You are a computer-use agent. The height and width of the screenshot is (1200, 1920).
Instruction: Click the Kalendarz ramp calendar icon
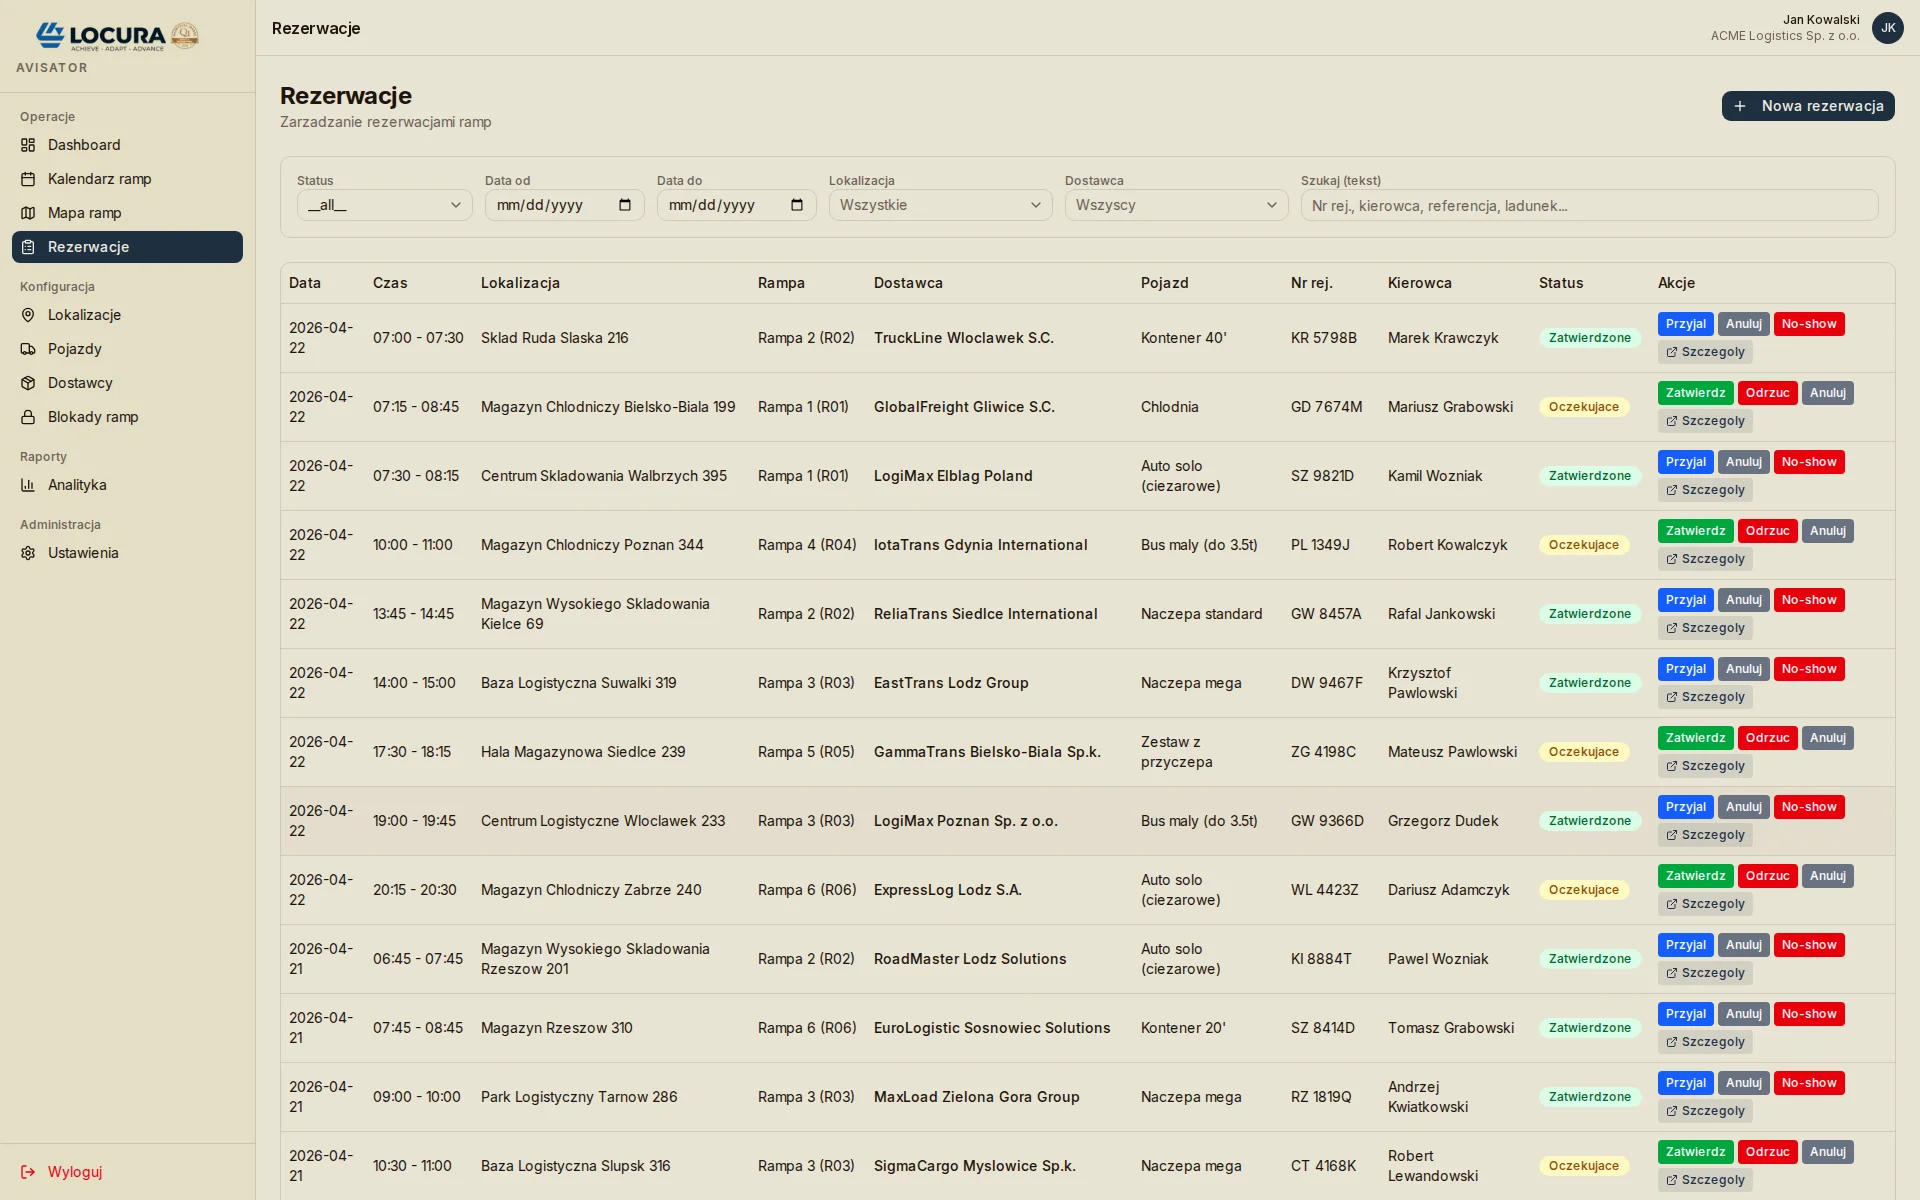pyautogui.click(x=28, y=179)
